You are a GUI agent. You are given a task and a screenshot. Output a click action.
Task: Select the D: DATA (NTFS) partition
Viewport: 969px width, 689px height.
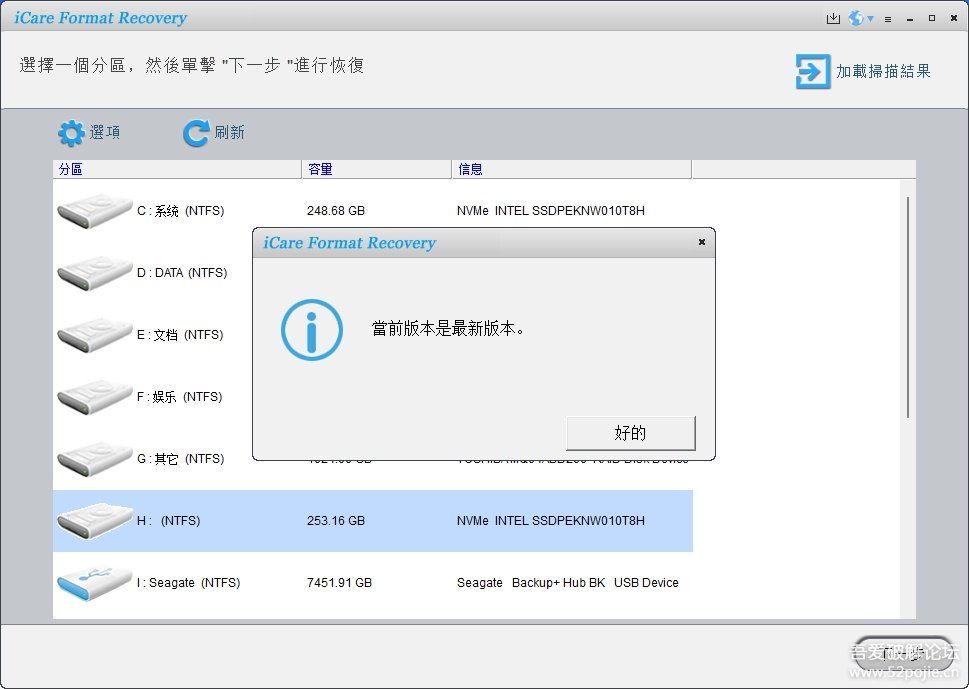[181, 273]
